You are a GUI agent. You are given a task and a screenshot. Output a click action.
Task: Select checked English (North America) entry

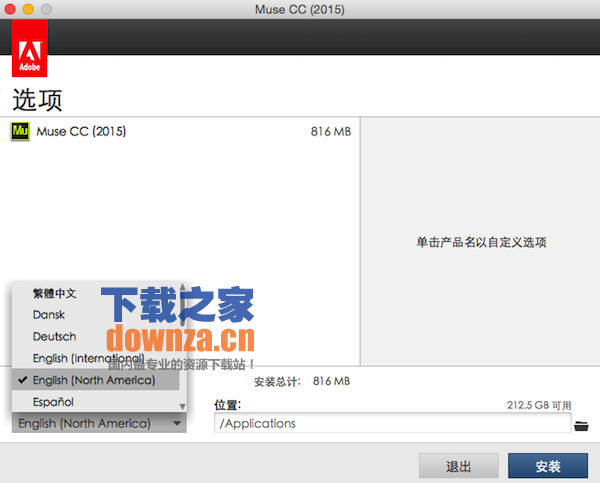point(96,380)
